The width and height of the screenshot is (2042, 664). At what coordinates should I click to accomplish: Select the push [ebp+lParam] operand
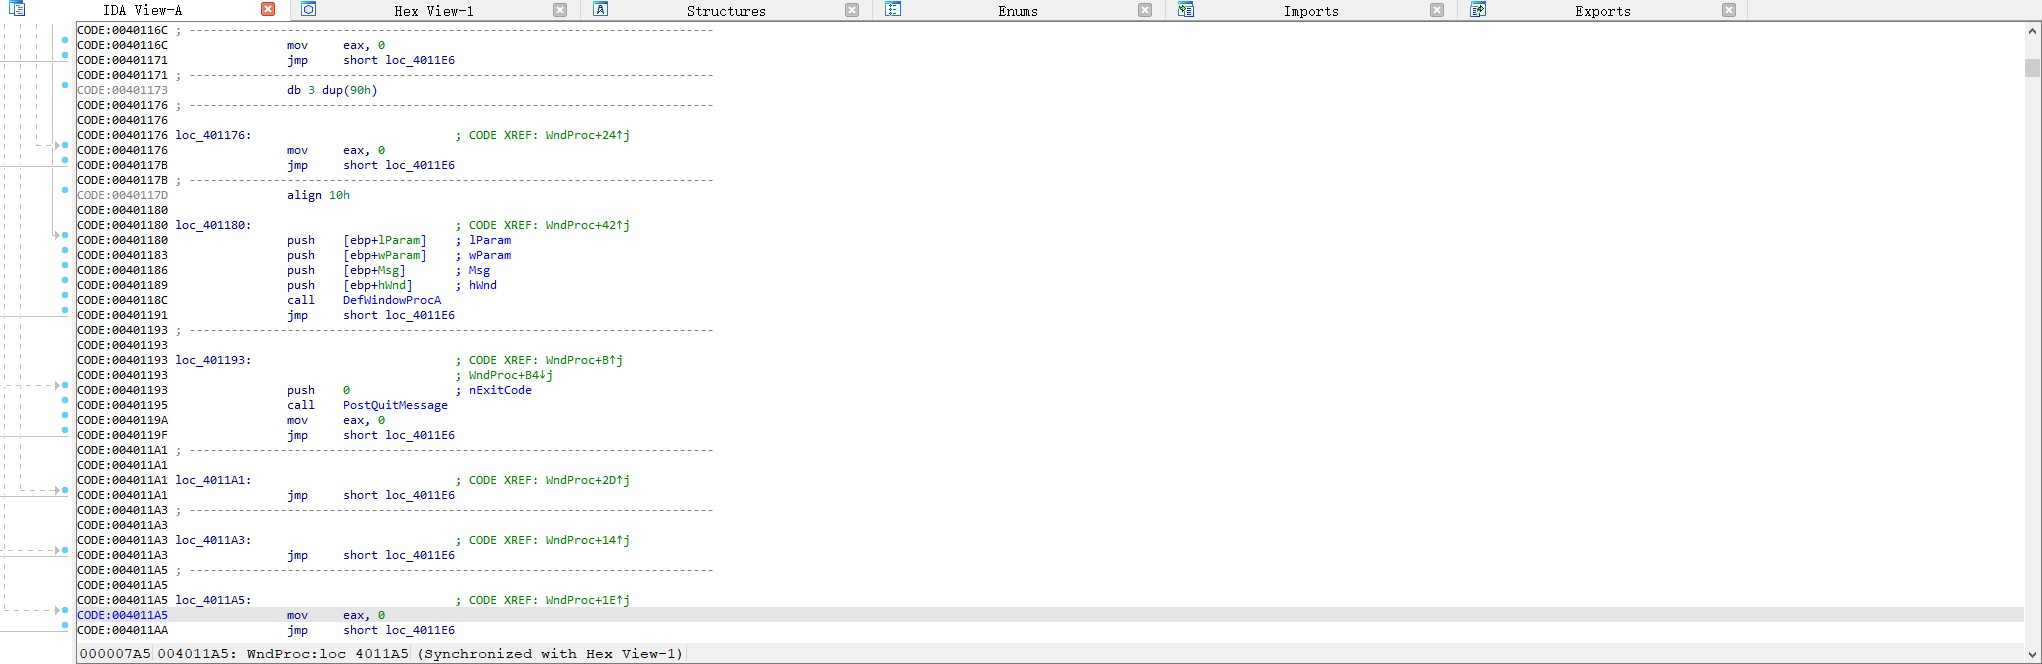point(384,240)
